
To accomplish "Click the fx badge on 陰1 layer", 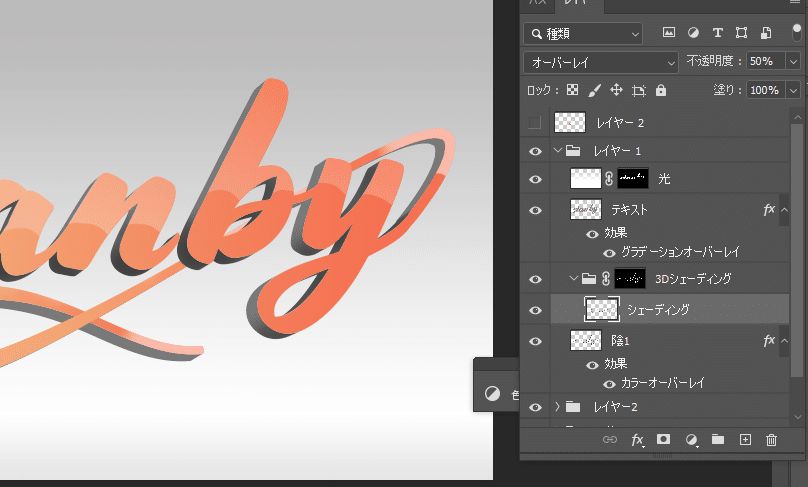I will pyautogui.click(x=769, y=340).
